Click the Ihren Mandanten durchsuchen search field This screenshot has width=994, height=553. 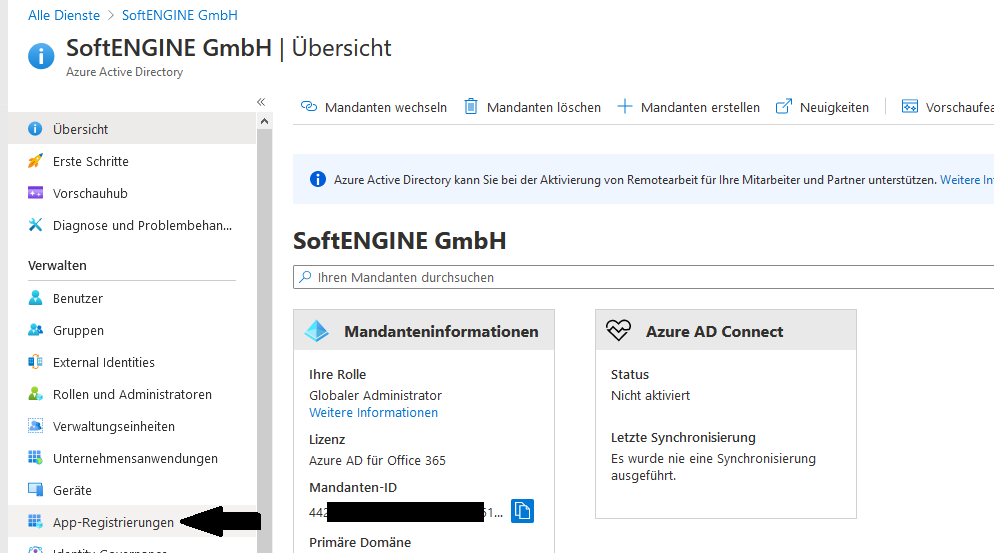640,277
